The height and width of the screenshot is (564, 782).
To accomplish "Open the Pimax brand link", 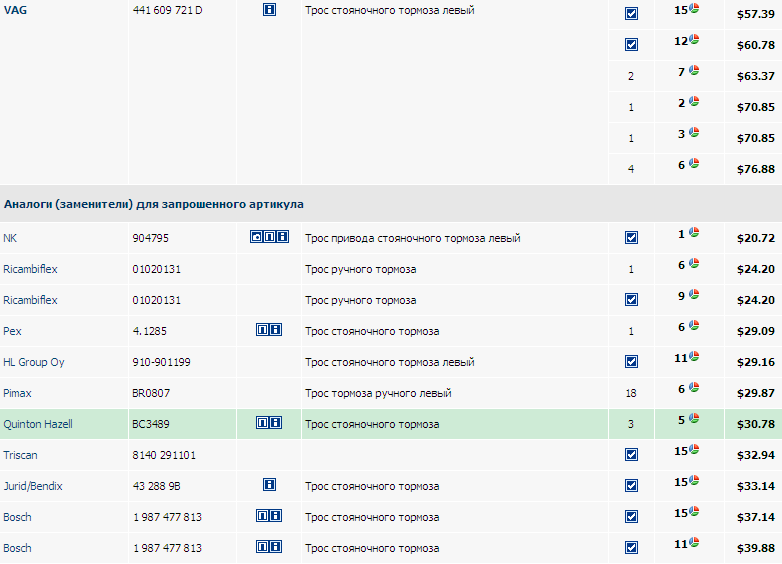I will [17, 393].
